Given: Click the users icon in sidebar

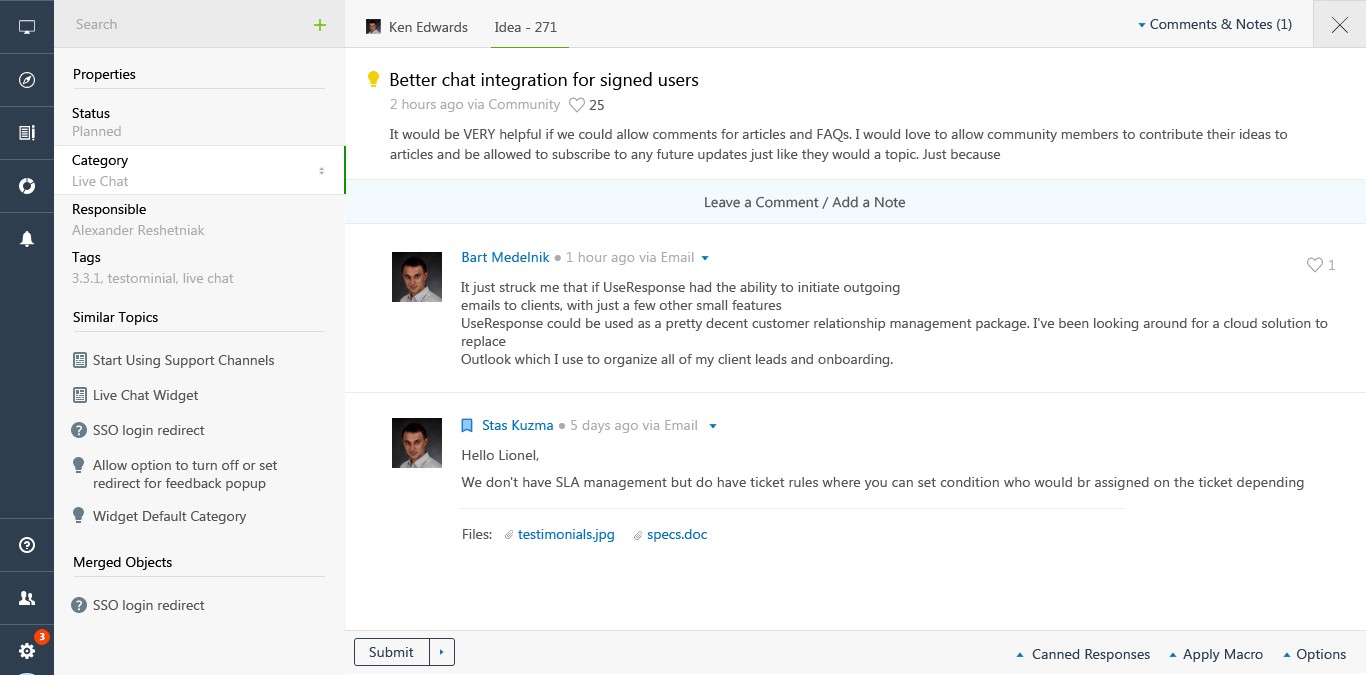Looking at the screenshot, I should click(27, 598).
